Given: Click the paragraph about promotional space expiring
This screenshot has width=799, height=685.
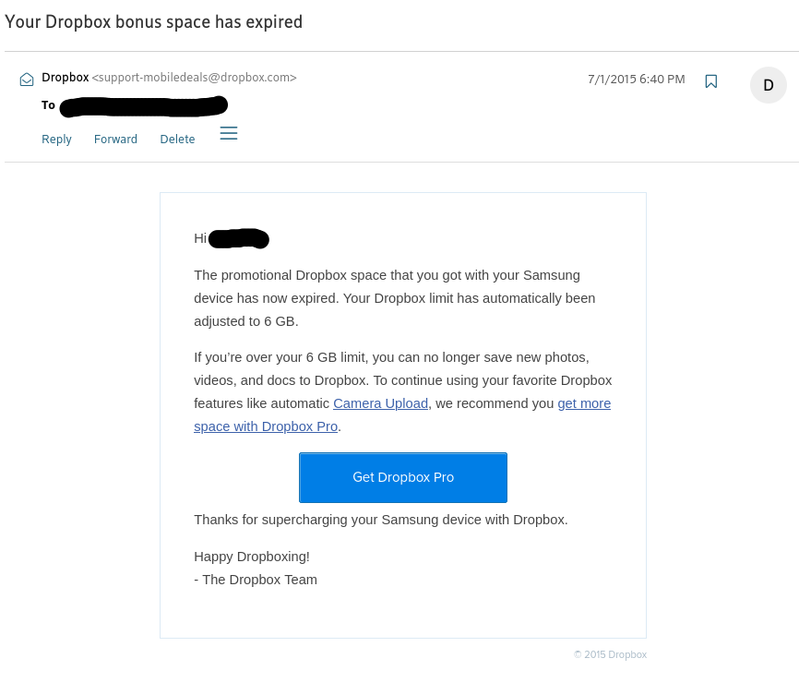Looking at the screenshot, I should tap(394, 298).
